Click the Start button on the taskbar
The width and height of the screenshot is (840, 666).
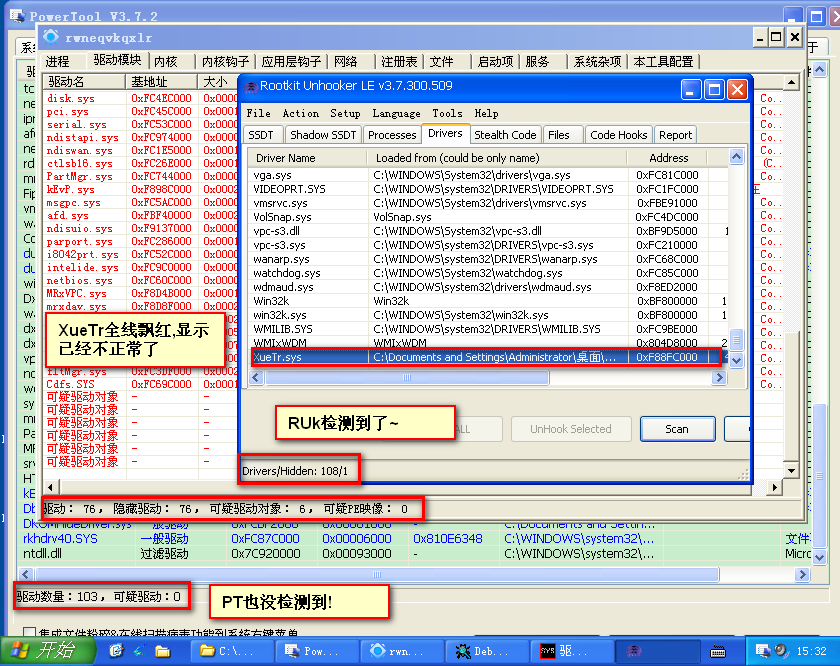click(x=48, y=650)
